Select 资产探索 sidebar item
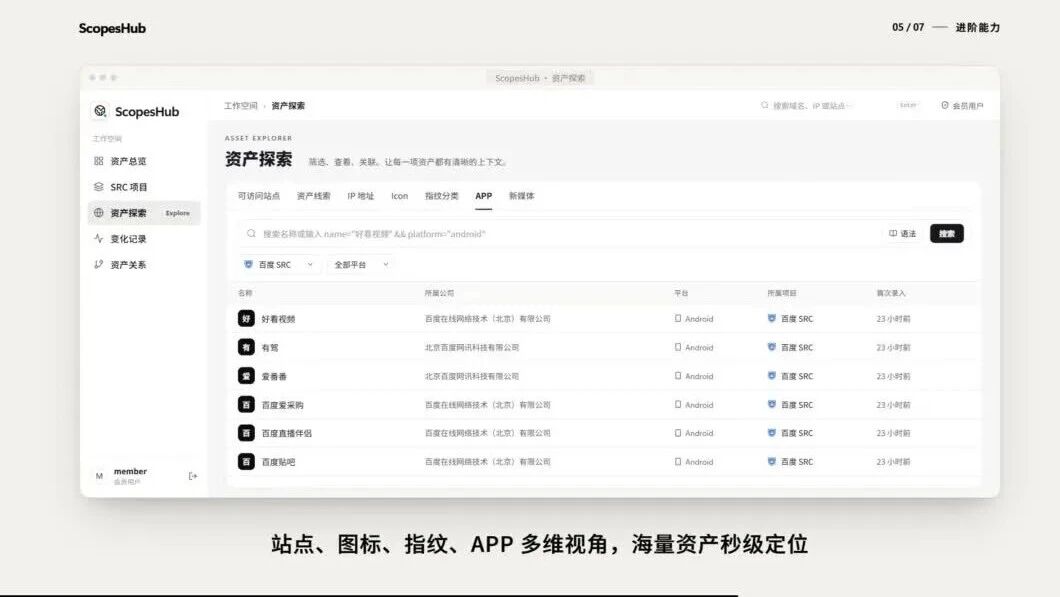 tap(144, 213)
